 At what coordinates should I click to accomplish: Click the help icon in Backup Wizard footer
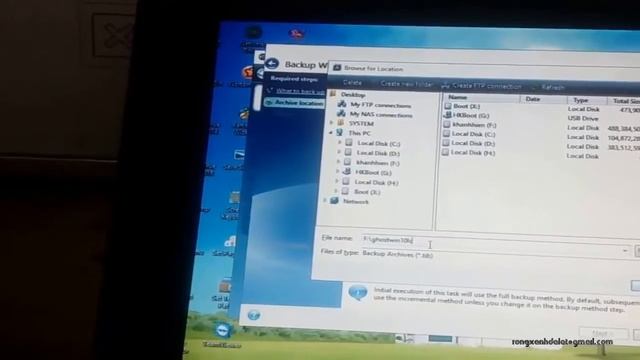tap(253, 315)
